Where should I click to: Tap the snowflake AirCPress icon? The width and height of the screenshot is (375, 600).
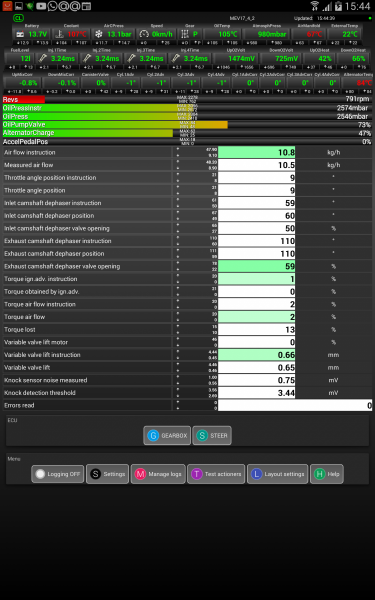pos(98,34)
